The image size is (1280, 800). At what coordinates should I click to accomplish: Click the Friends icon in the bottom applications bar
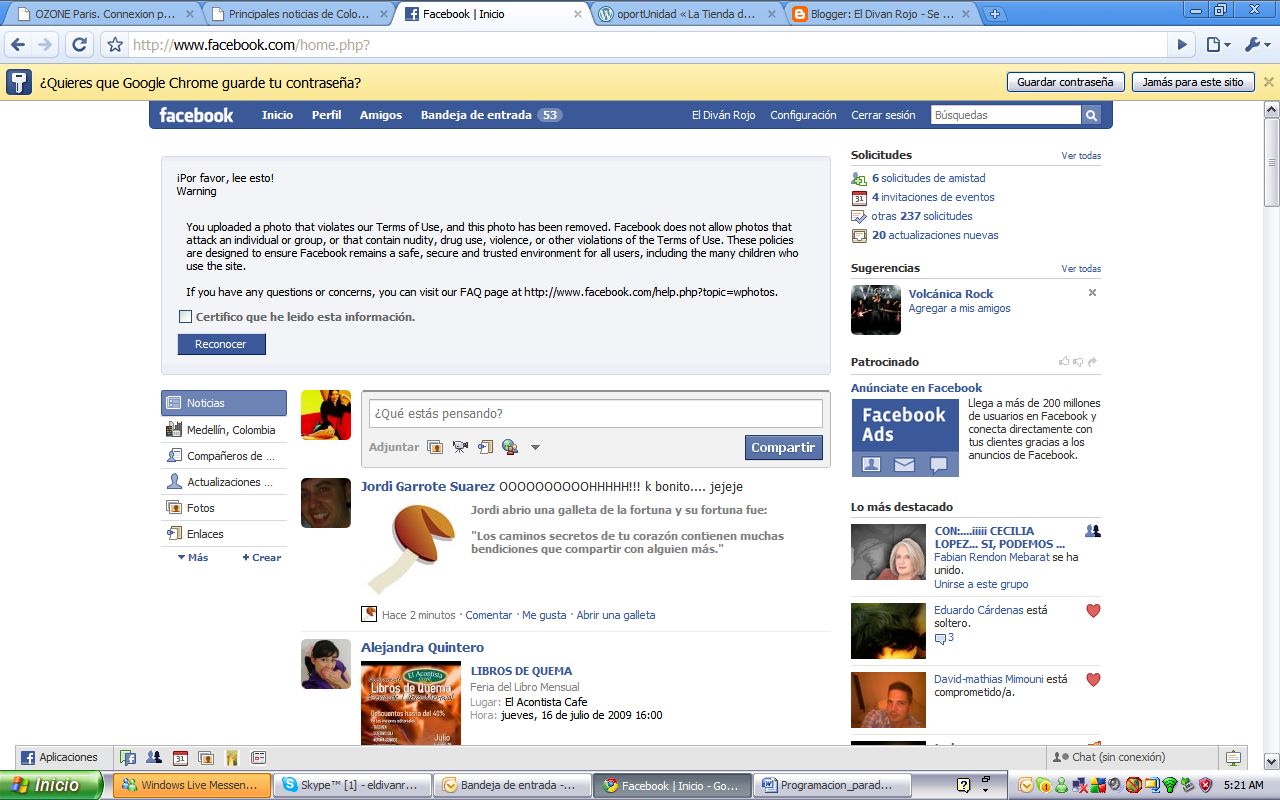tap(154, 757)
